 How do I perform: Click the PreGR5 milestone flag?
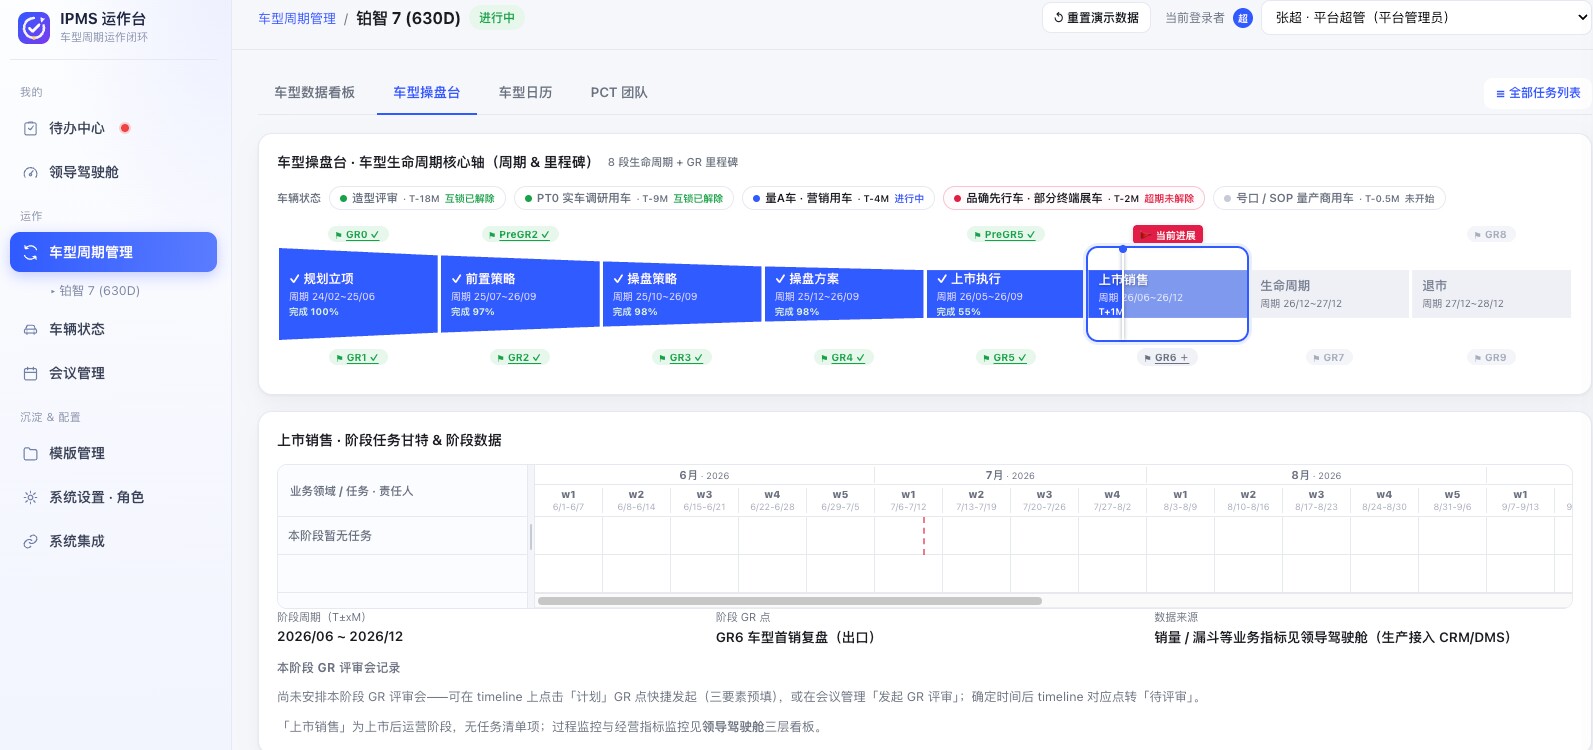1005,235
